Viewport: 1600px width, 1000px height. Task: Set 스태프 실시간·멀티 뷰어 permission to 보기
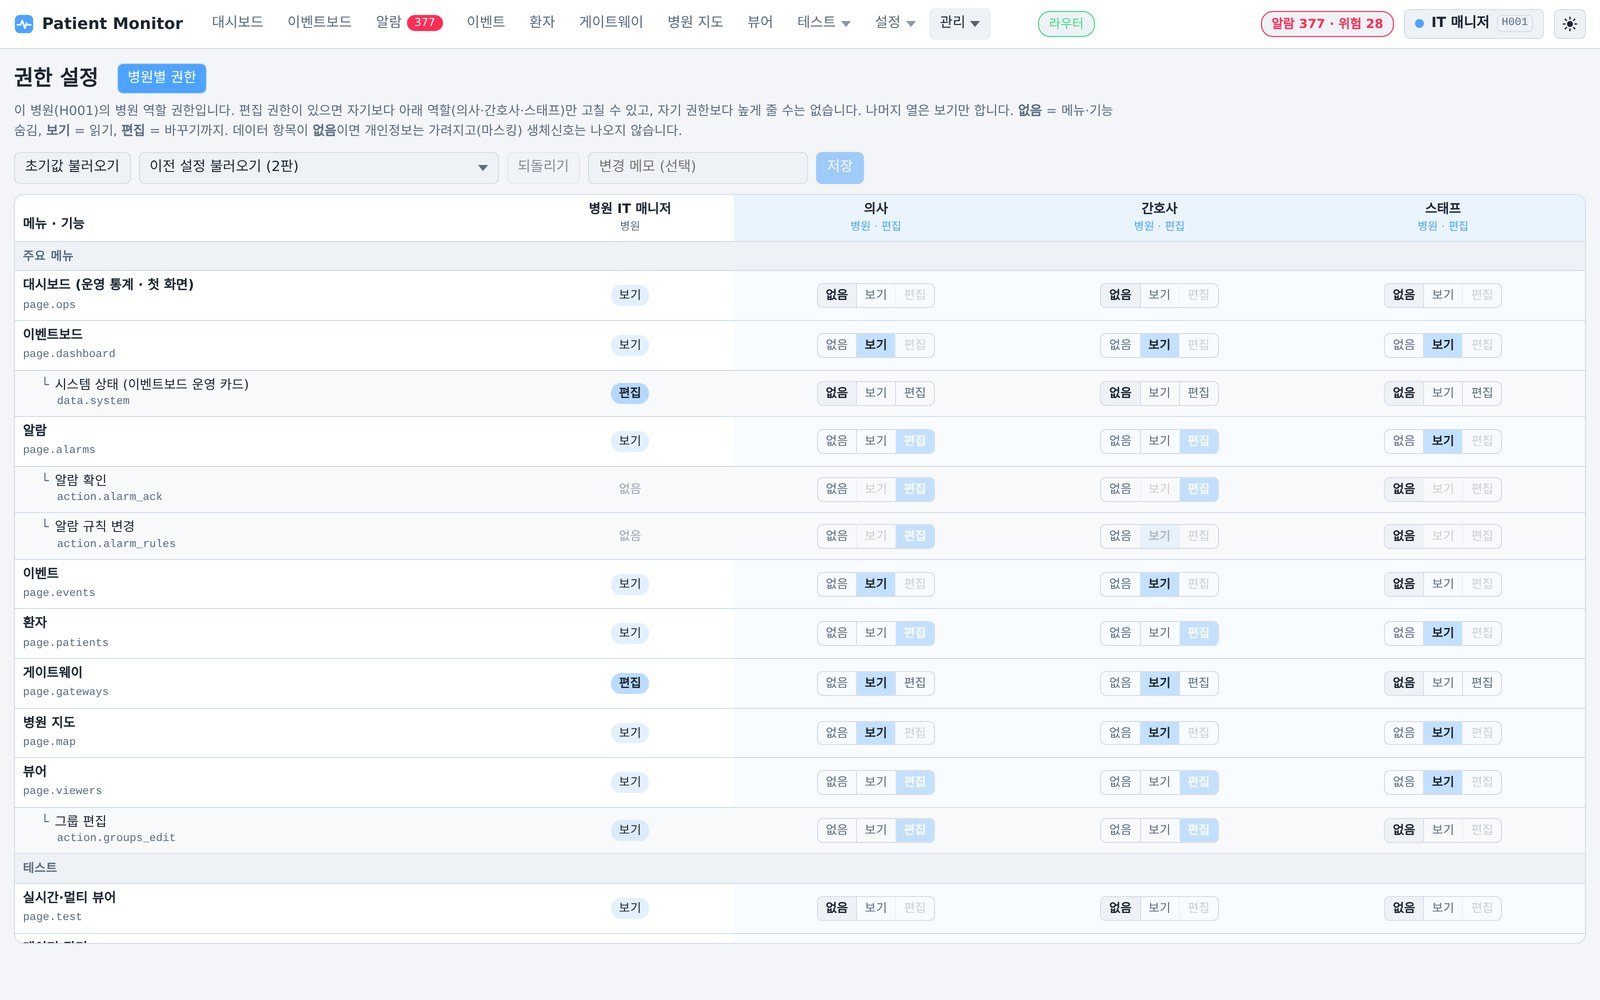coord(1443,908)
